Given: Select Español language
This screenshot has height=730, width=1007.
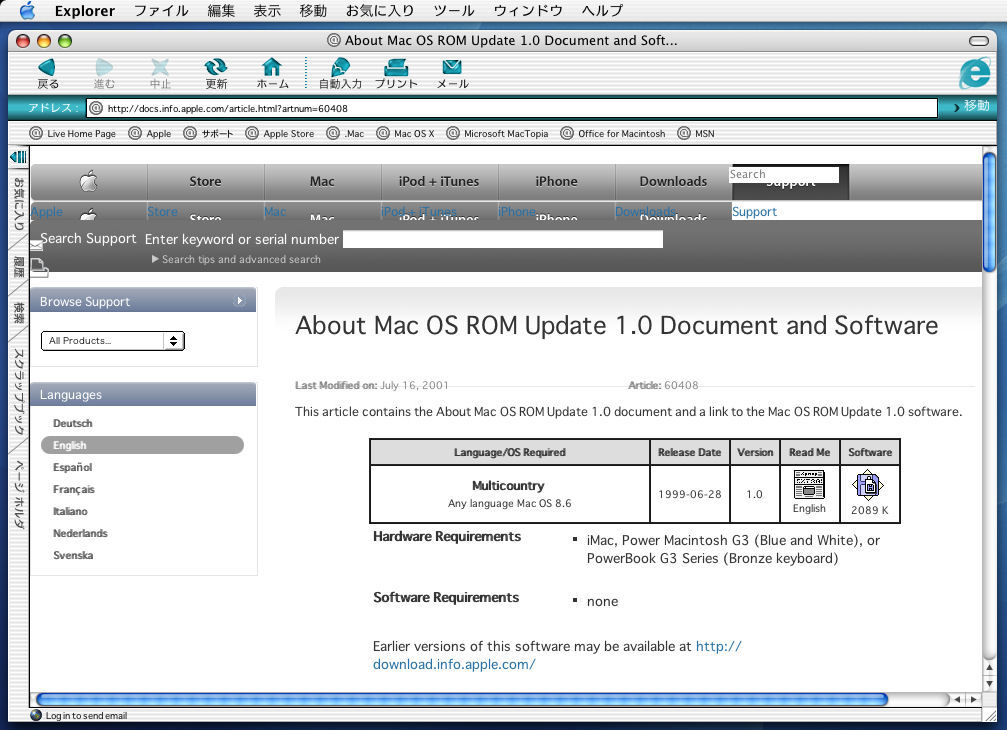Looking at the screenshot, I should tap(73, 467).
